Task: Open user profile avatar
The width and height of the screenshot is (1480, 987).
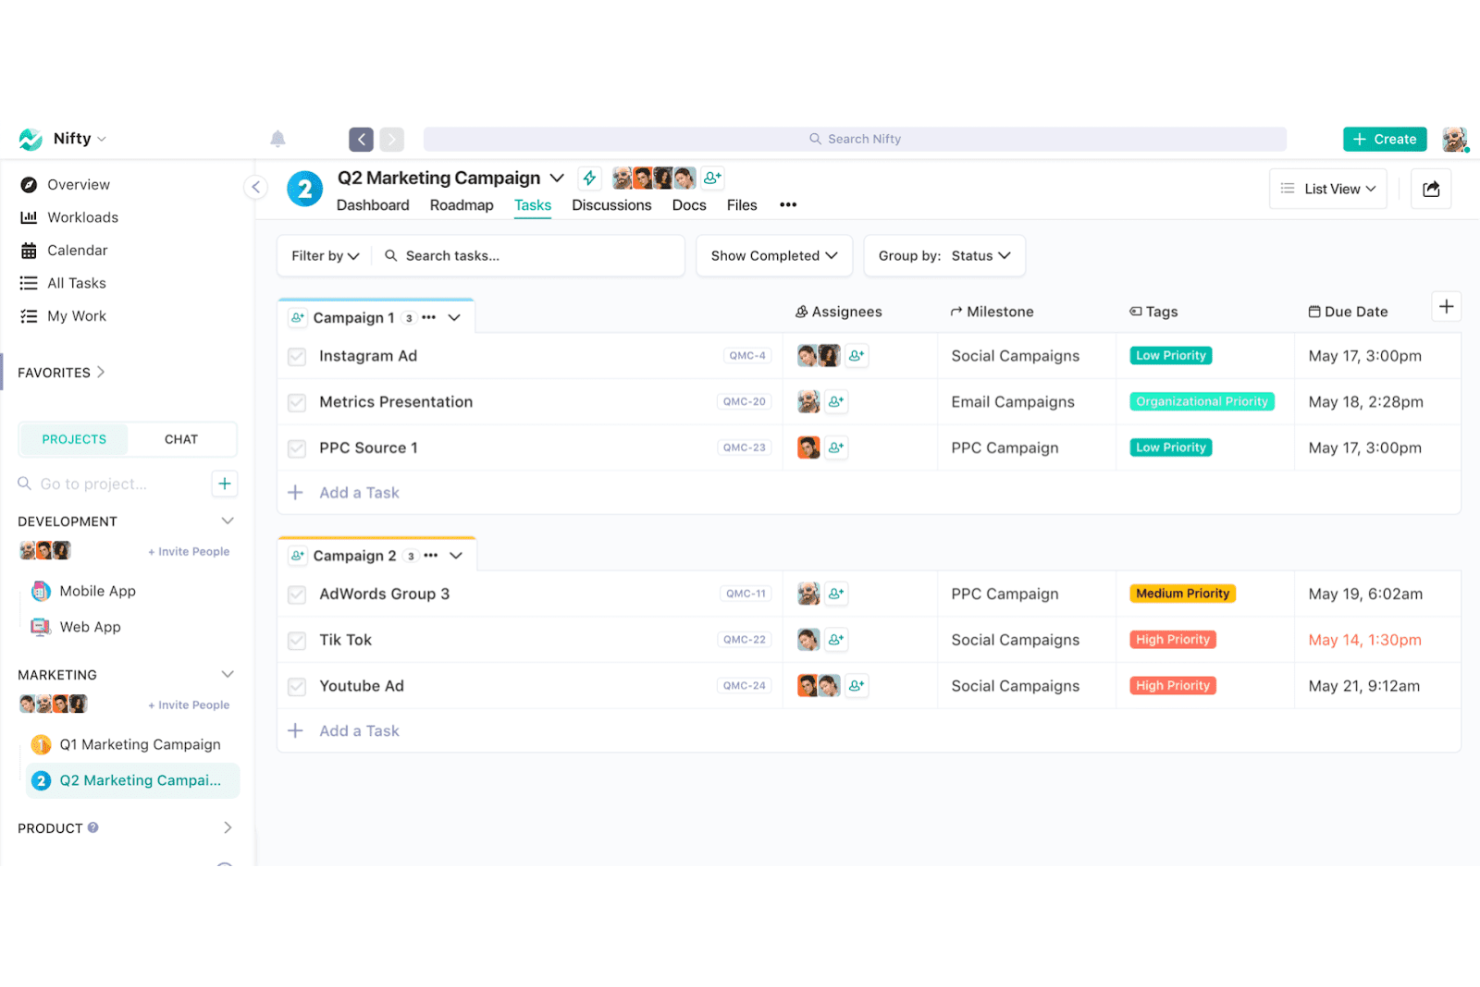Action: tap(1455, 139)
